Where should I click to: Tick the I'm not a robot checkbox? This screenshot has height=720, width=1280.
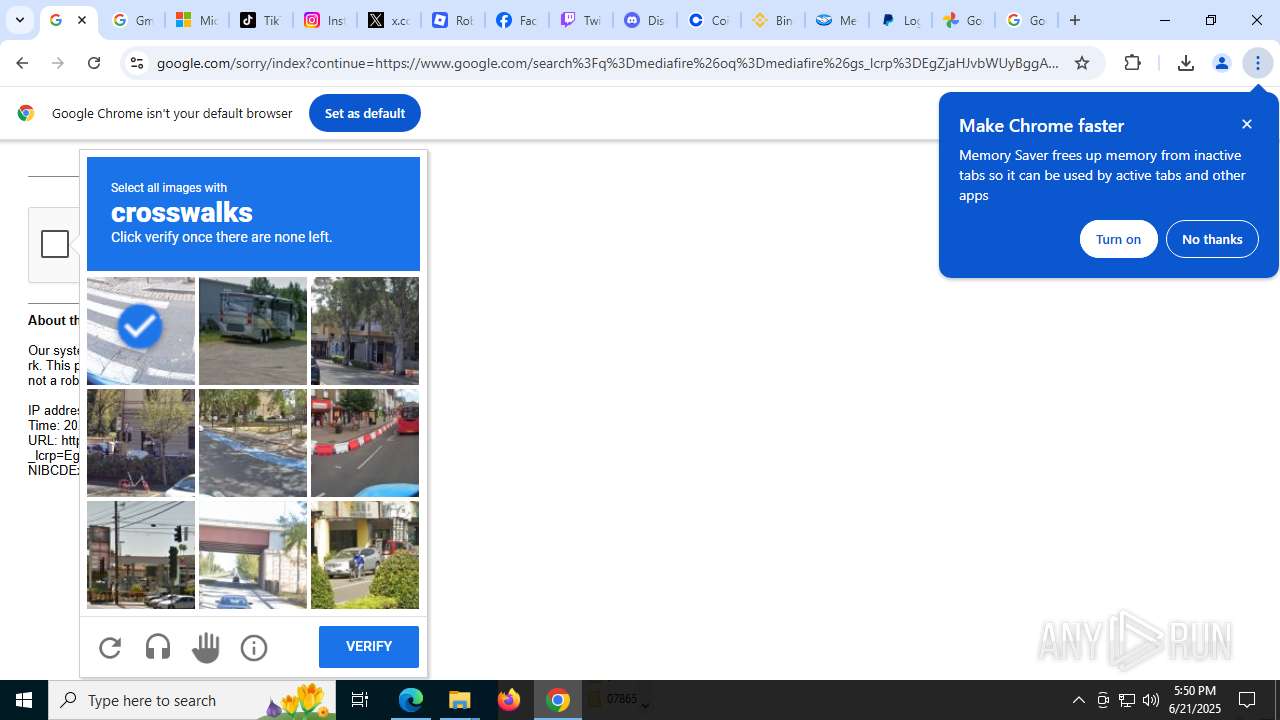click(55, 244)
